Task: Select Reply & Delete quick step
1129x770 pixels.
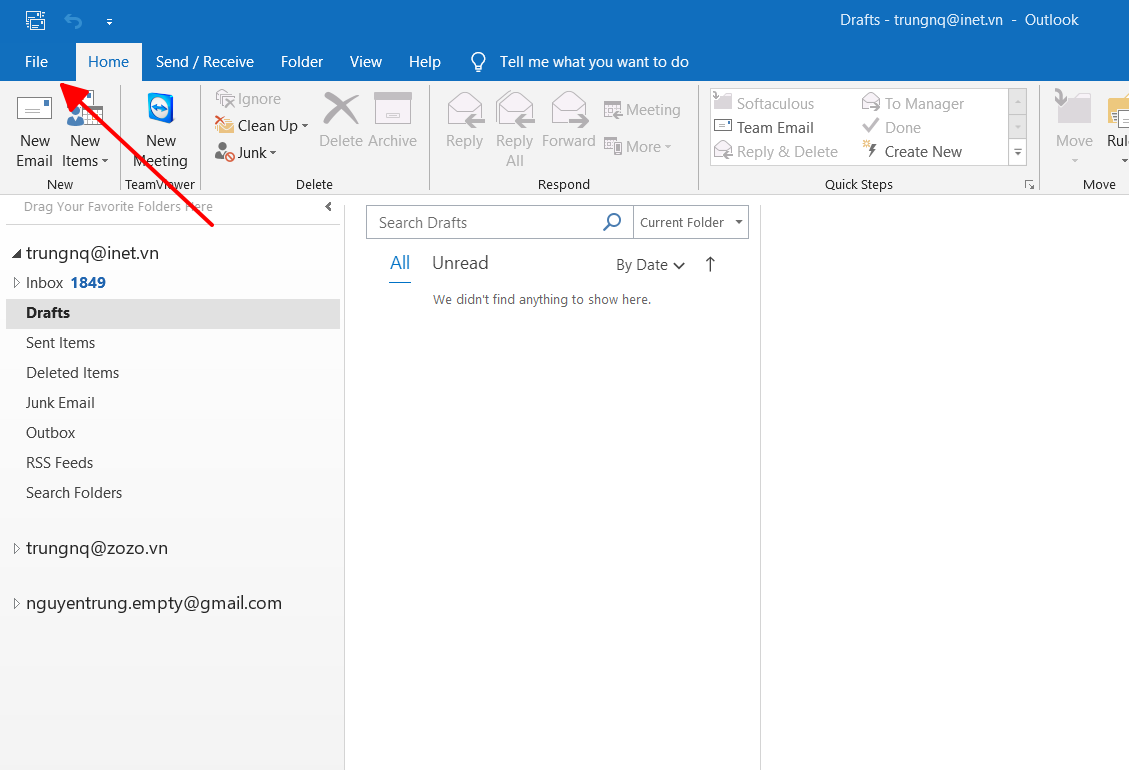Action: click(x=776, y=151)
